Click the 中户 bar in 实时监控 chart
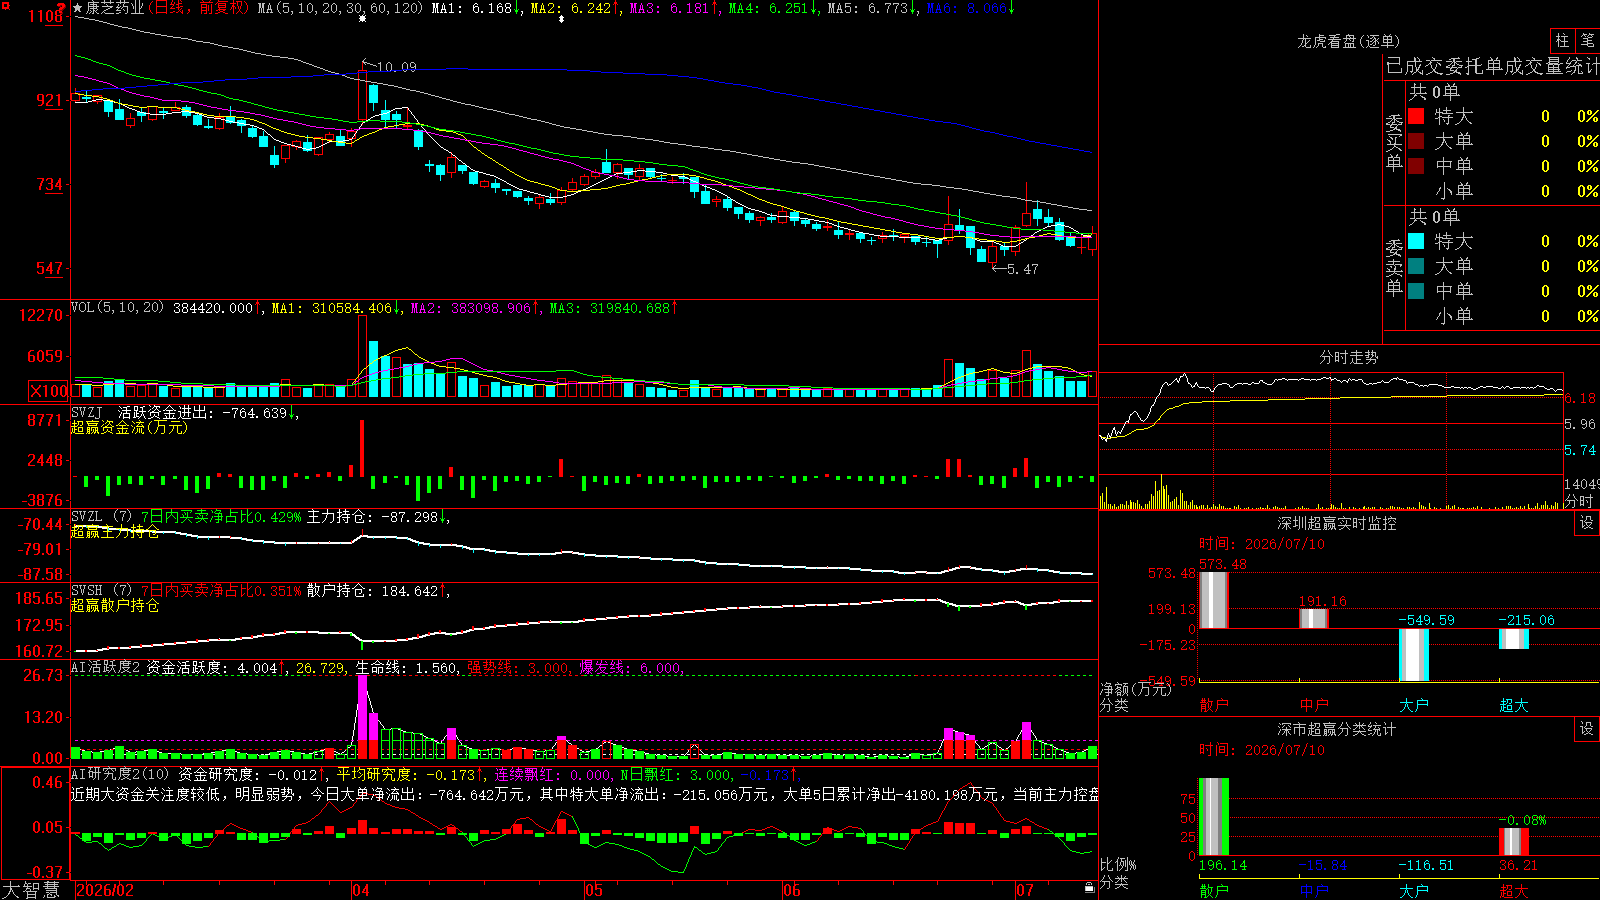The width and height of the screenshot is (1600, 900). (x=1313, y=618)
